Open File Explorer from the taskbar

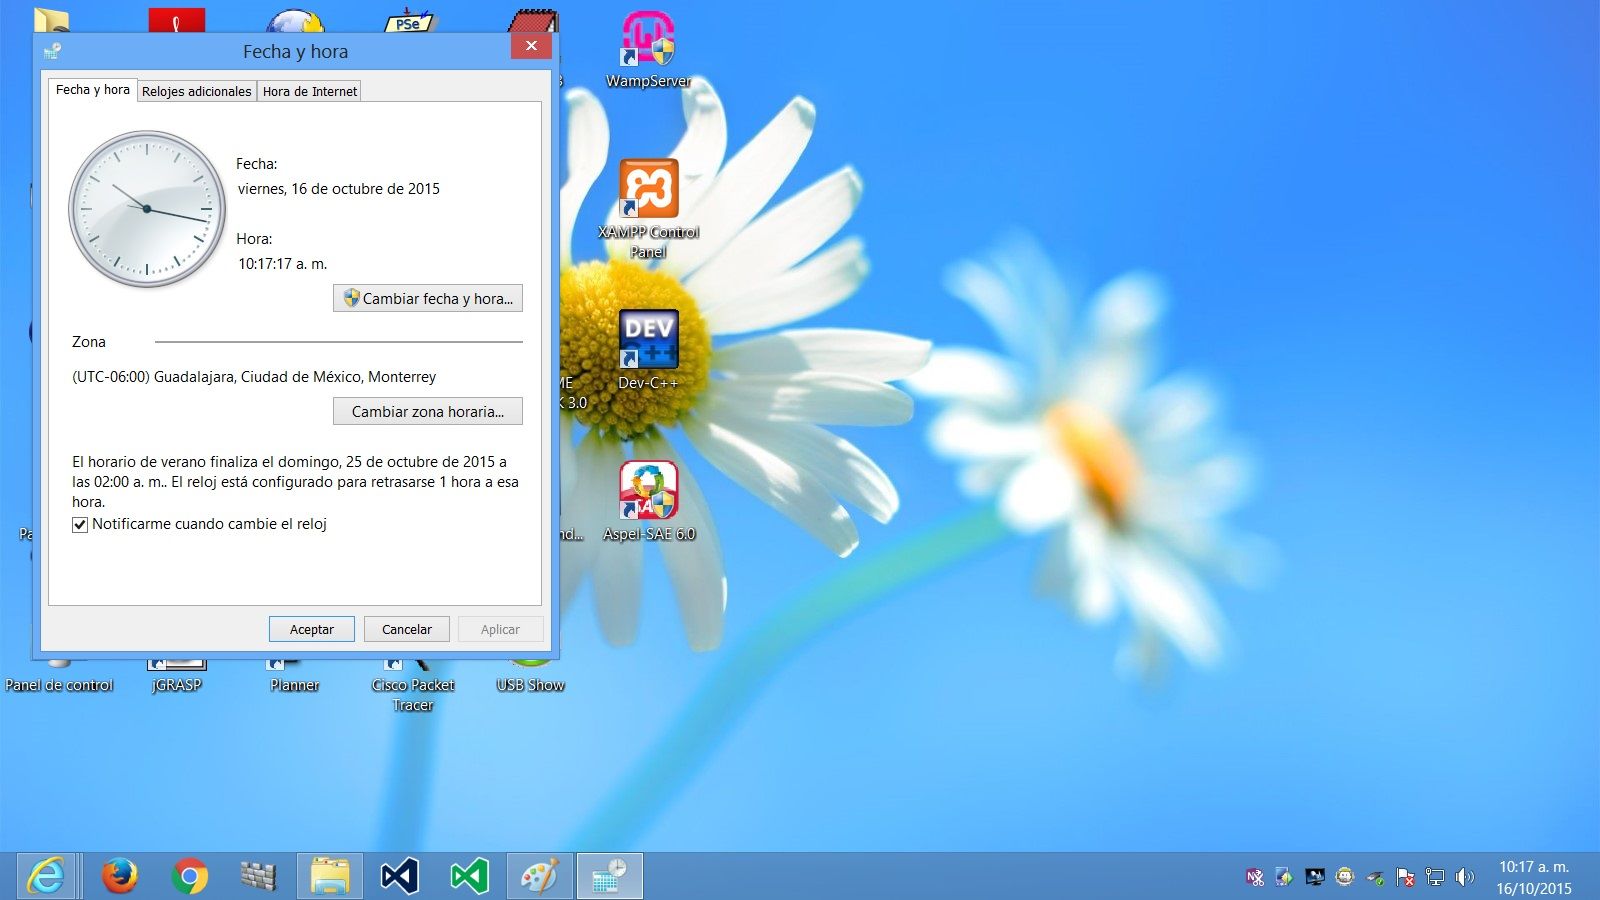click(x=329, y=877)
